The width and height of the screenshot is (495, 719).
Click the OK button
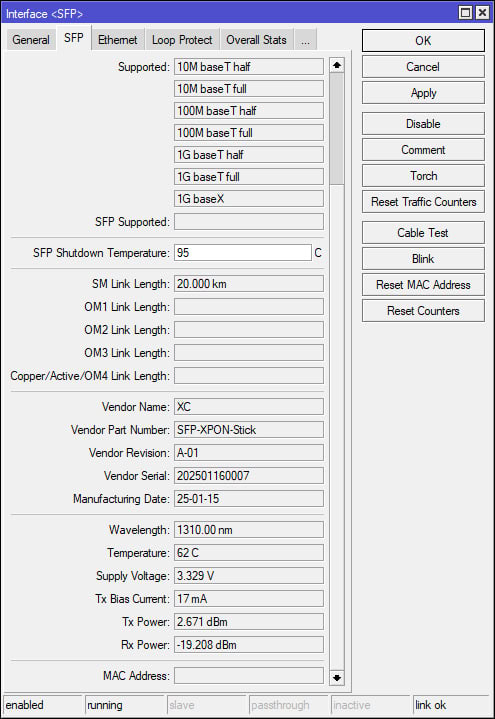click(x=423, y=41)
